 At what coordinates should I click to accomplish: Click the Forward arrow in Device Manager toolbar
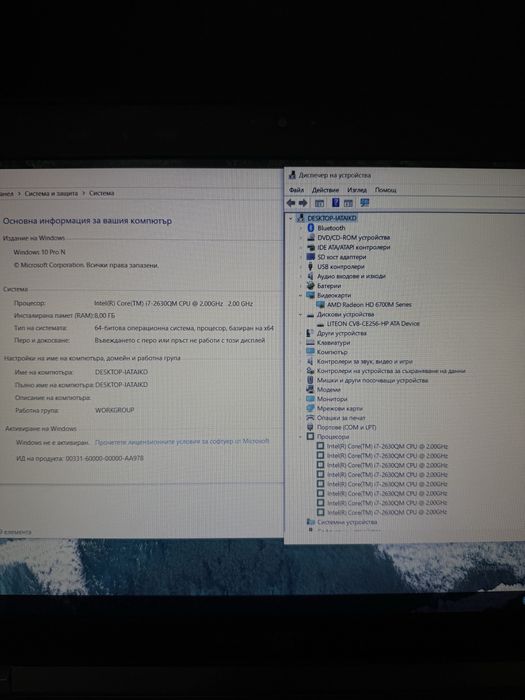[x=303, y=203]
